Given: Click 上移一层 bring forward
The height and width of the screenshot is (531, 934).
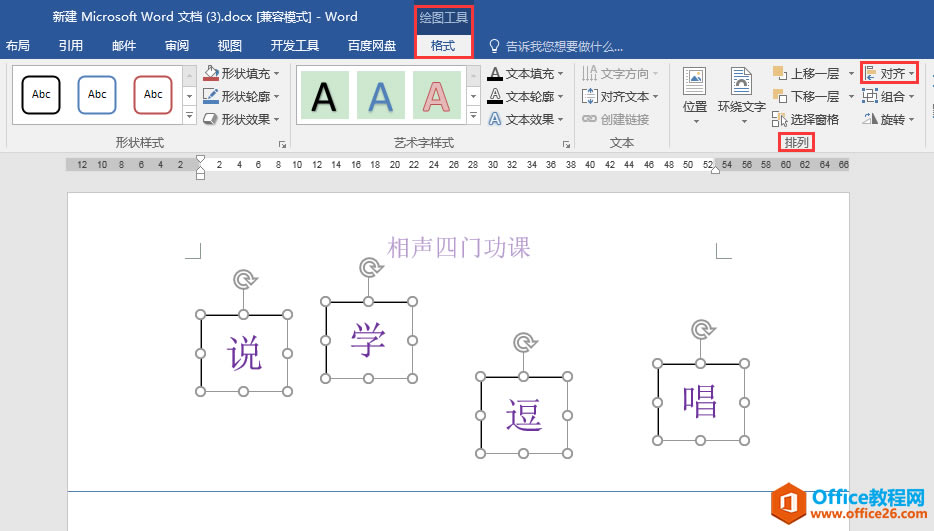Looking at the screenshot, I should click(807, 73).
